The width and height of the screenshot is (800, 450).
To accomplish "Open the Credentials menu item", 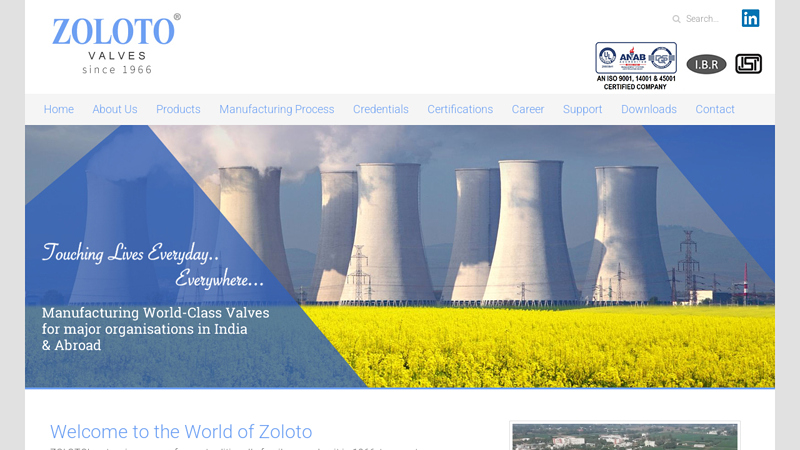I will [381, 109].
